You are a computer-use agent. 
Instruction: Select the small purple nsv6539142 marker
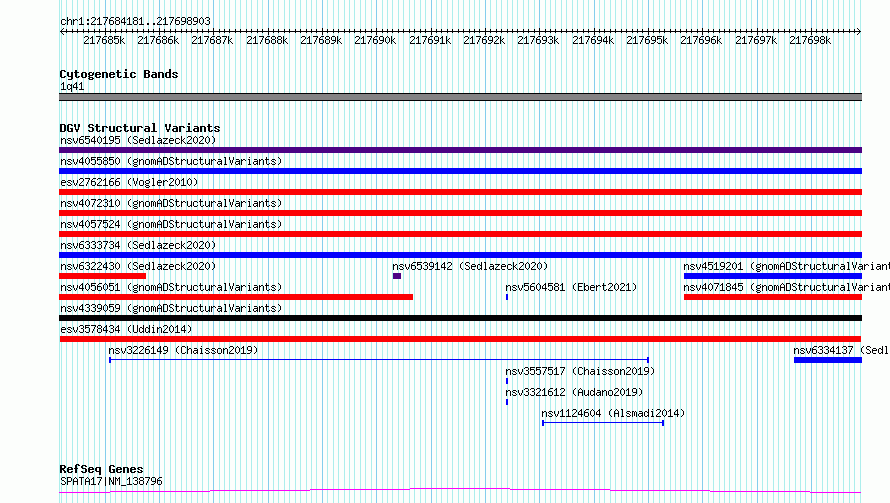397,276
